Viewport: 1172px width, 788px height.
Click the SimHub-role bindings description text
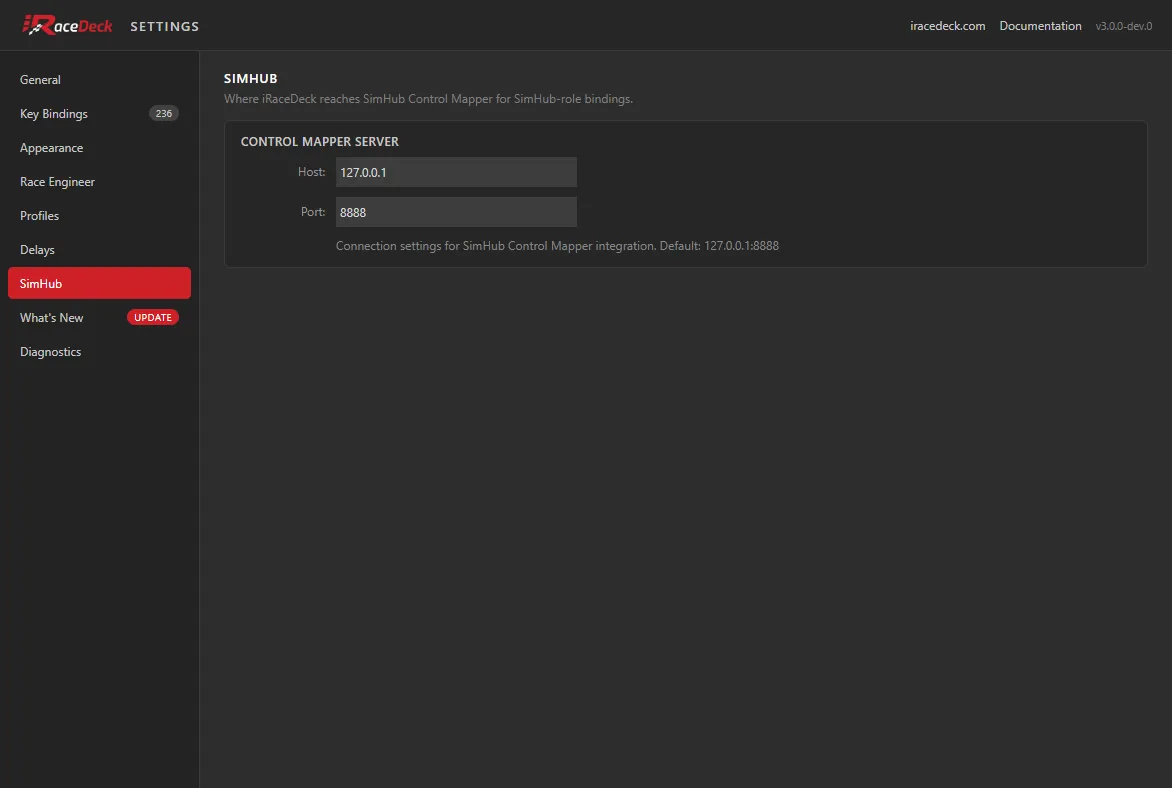[x=428, y=99]
